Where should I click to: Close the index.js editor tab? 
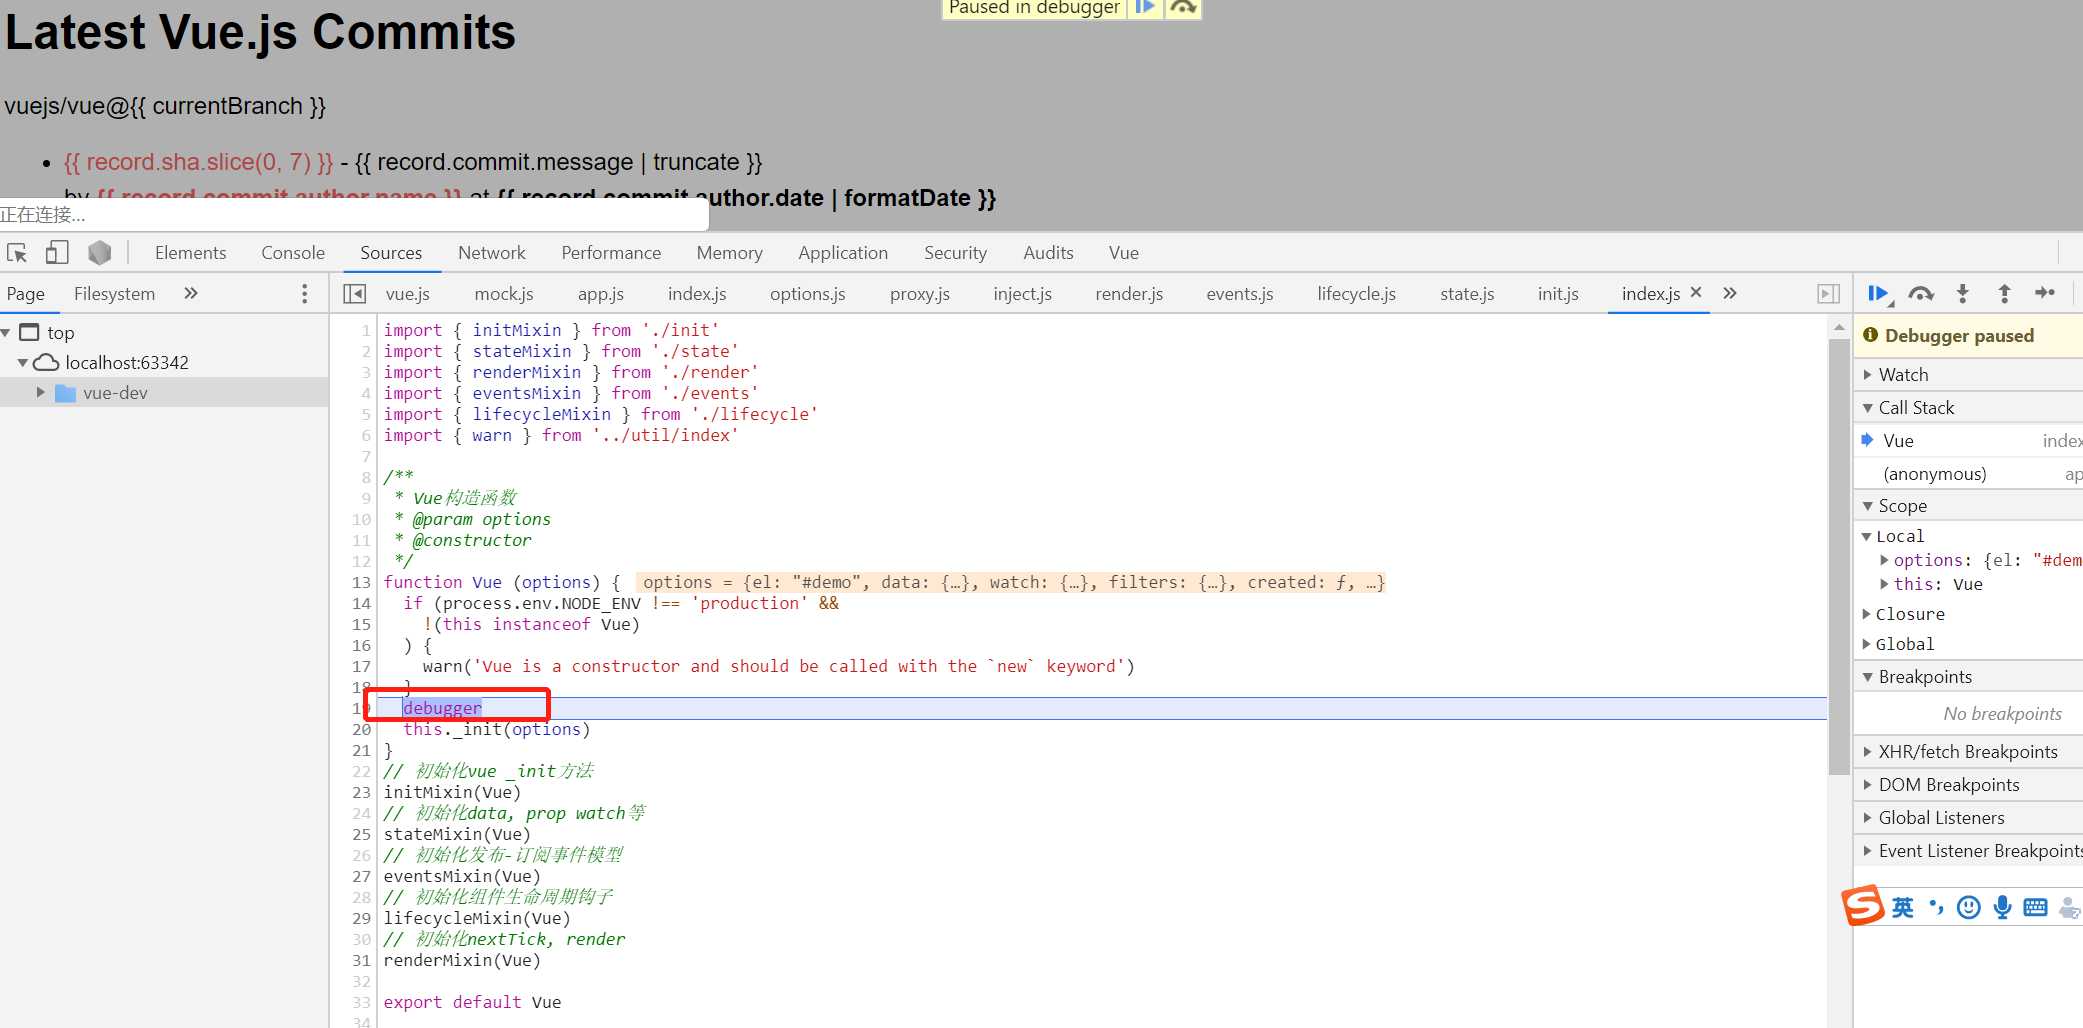pos(1696,292)
